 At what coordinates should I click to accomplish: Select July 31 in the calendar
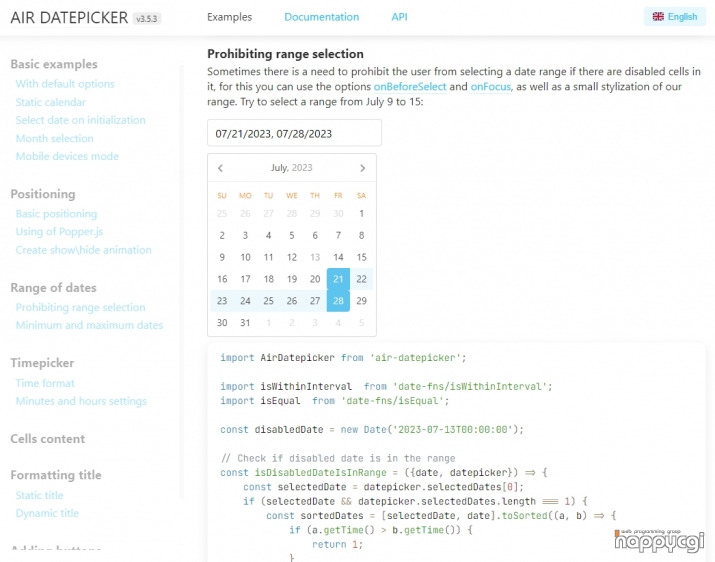pos(245,323)
